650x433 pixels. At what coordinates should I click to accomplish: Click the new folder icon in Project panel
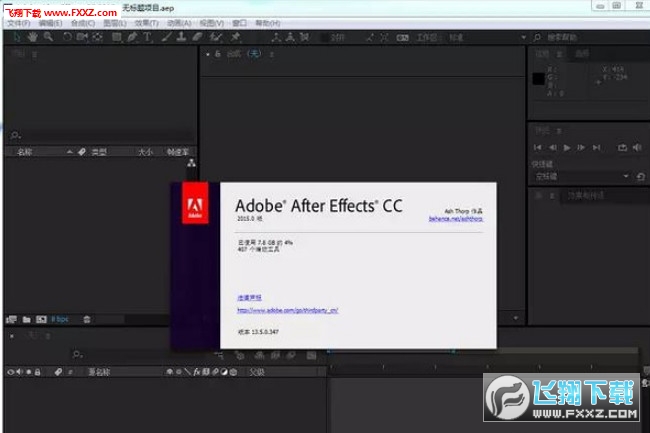tap(25, 319)
